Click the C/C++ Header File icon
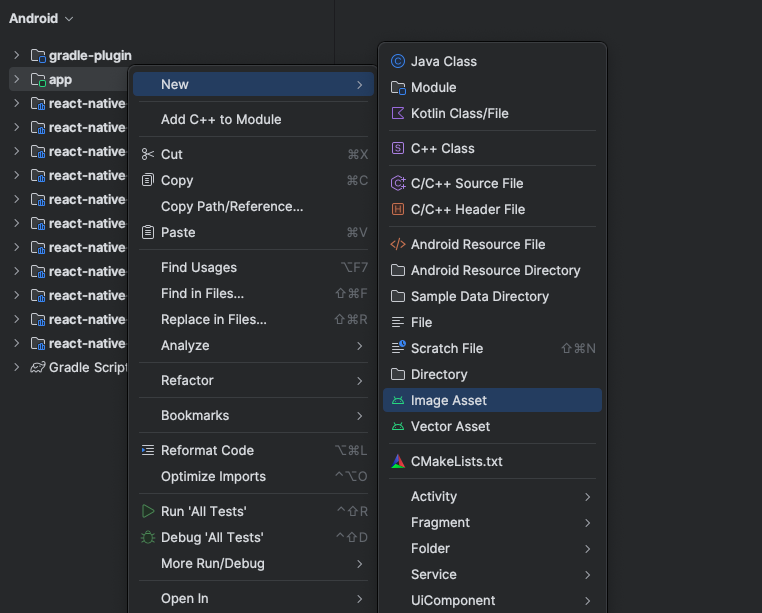Viewport: 762px width, 613px height. click(398, 209)
